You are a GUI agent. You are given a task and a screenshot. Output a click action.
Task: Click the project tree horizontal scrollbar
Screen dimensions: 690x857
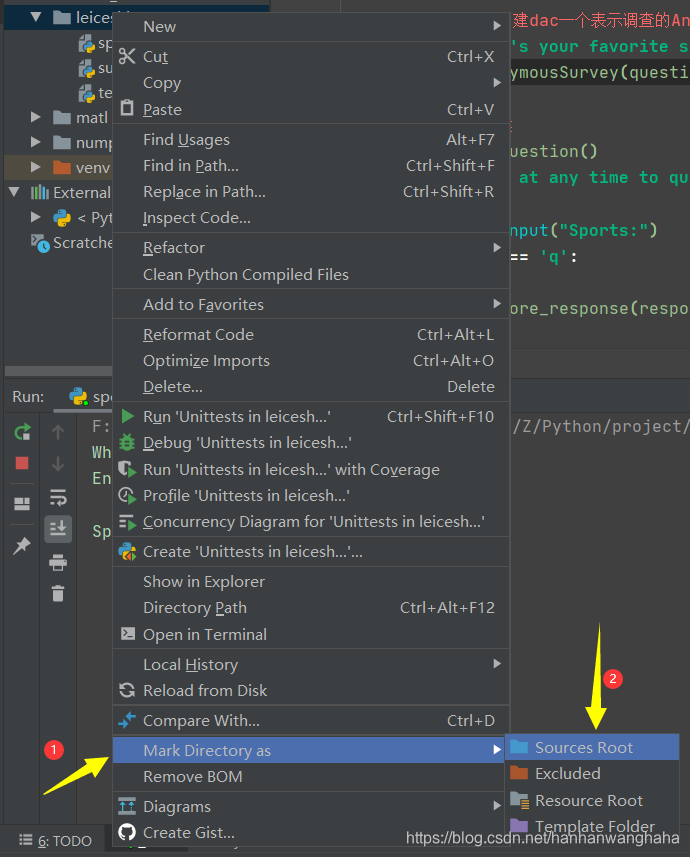[59, 371]
